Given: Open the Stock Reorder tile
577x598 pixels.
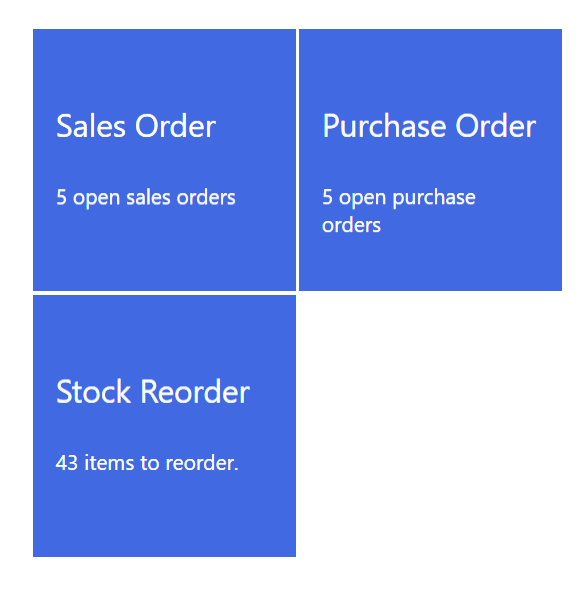Looking at the screenshot, I should pyautogui.click(x=164, y=426).
